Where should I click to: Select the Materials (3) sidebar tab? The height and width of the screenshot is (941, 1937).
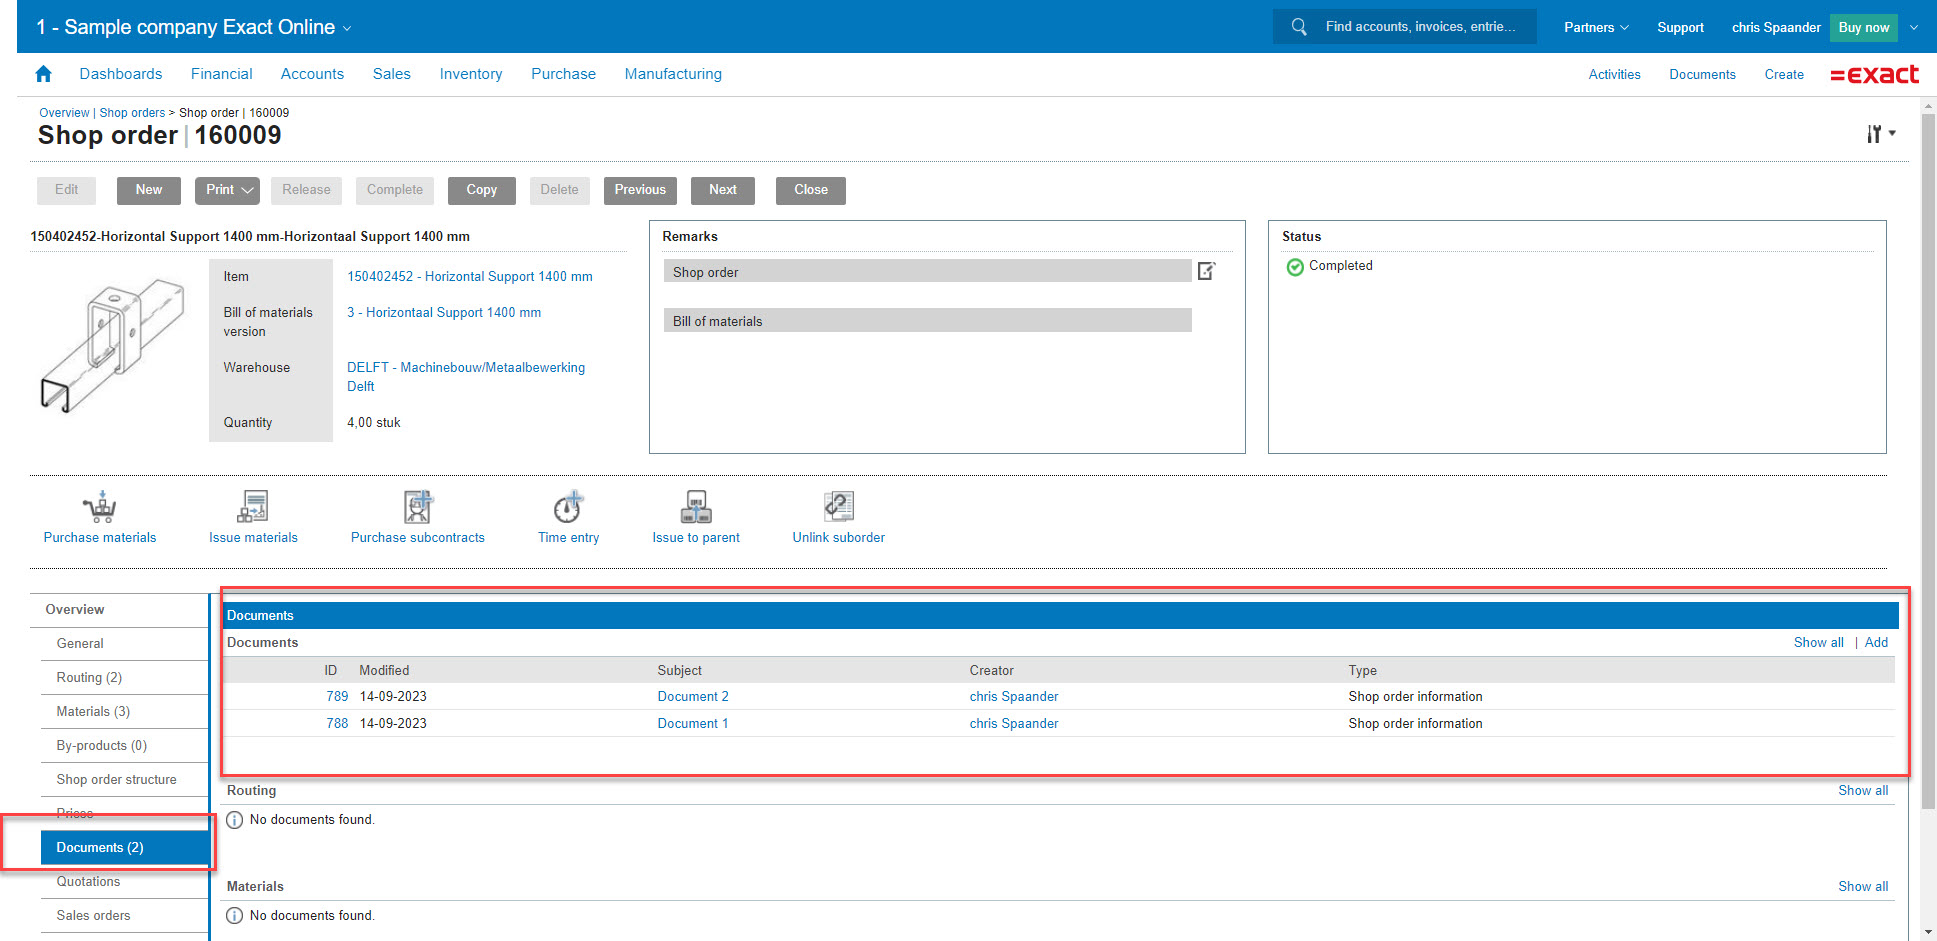point(124,712)
